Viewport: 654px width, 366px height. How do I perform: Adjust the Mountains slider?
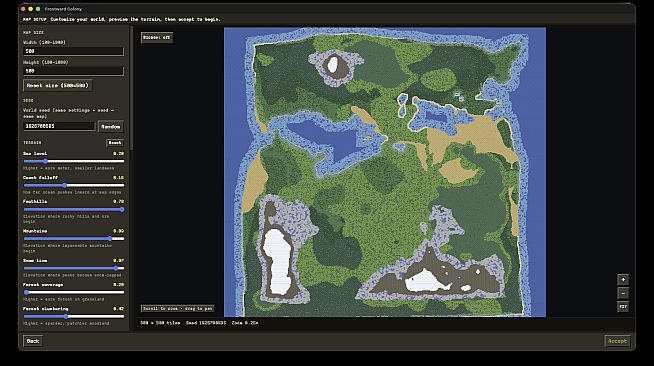73,238
